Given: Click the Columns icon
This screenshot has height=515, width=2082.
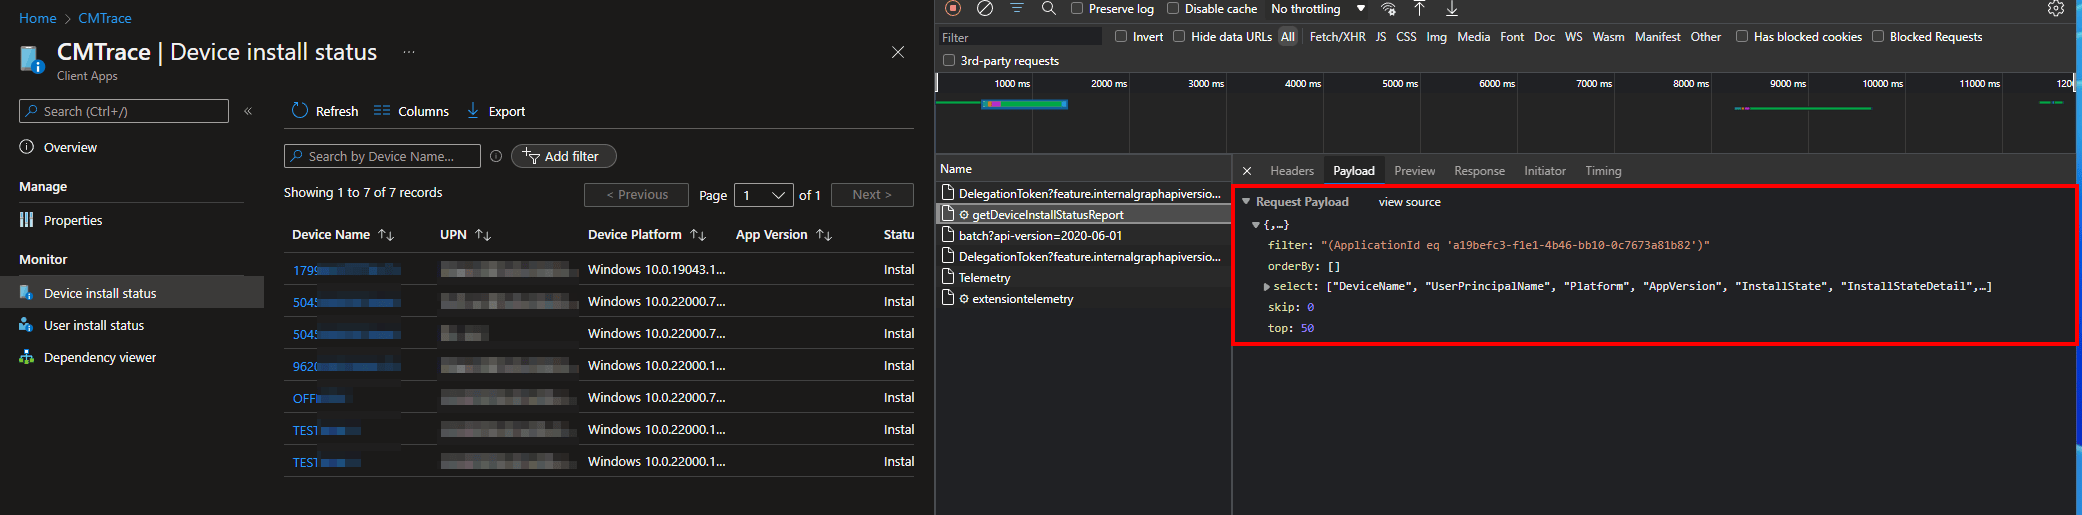Looking at the screenshot, I should point(382,110).
